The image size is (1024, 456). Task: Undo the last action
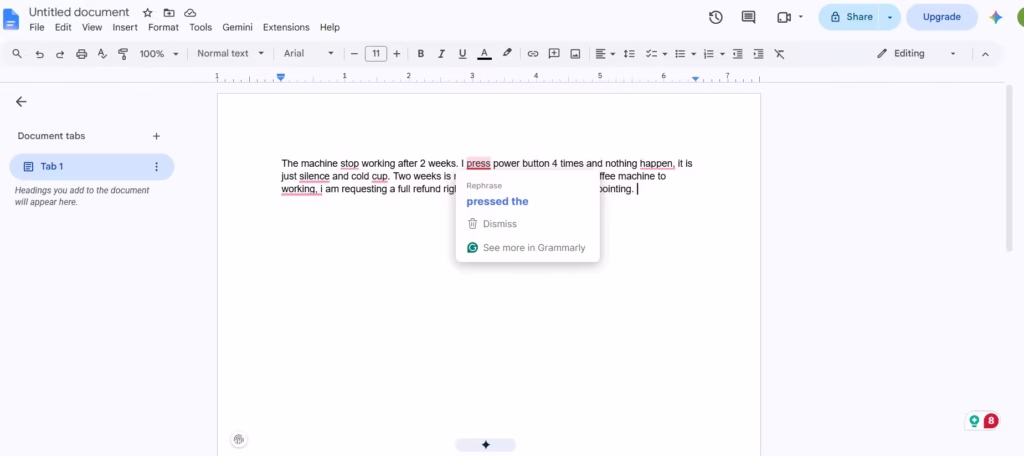click(39, 54)
